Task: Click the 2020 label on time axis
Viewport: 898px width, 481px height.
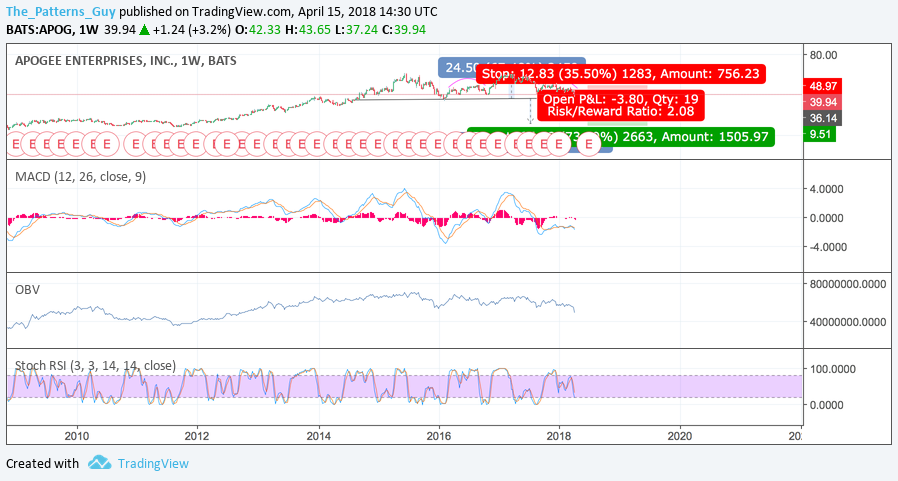Action: (x=680, y=436)
